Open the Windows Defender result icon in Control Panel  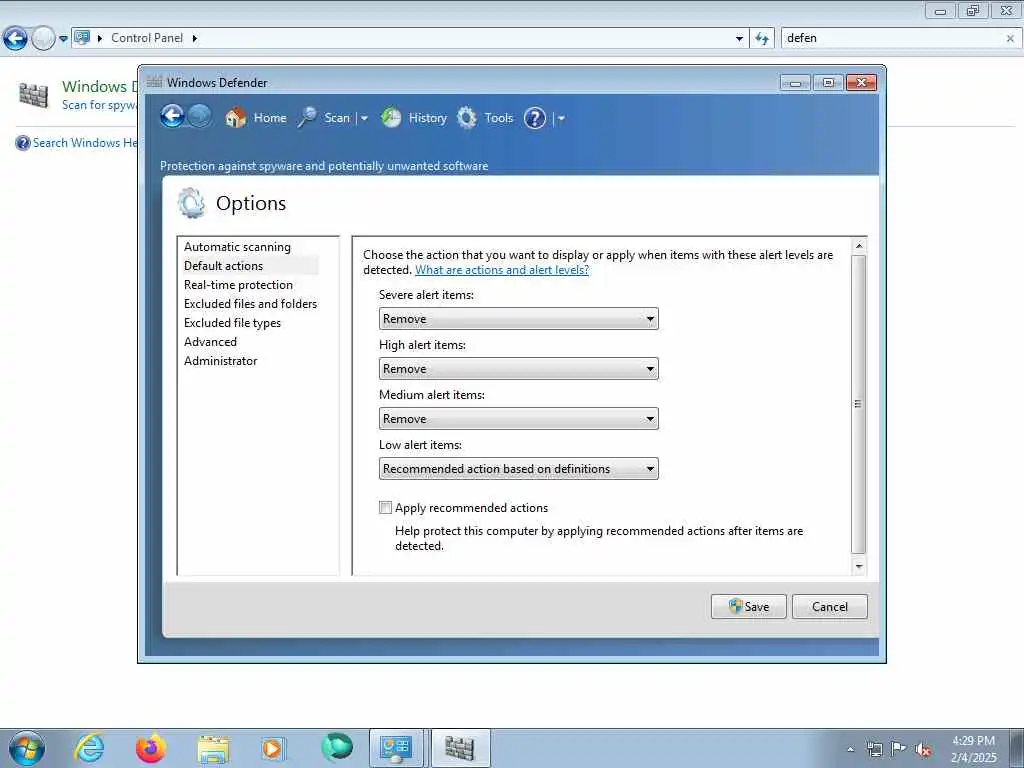click(33, 95)
